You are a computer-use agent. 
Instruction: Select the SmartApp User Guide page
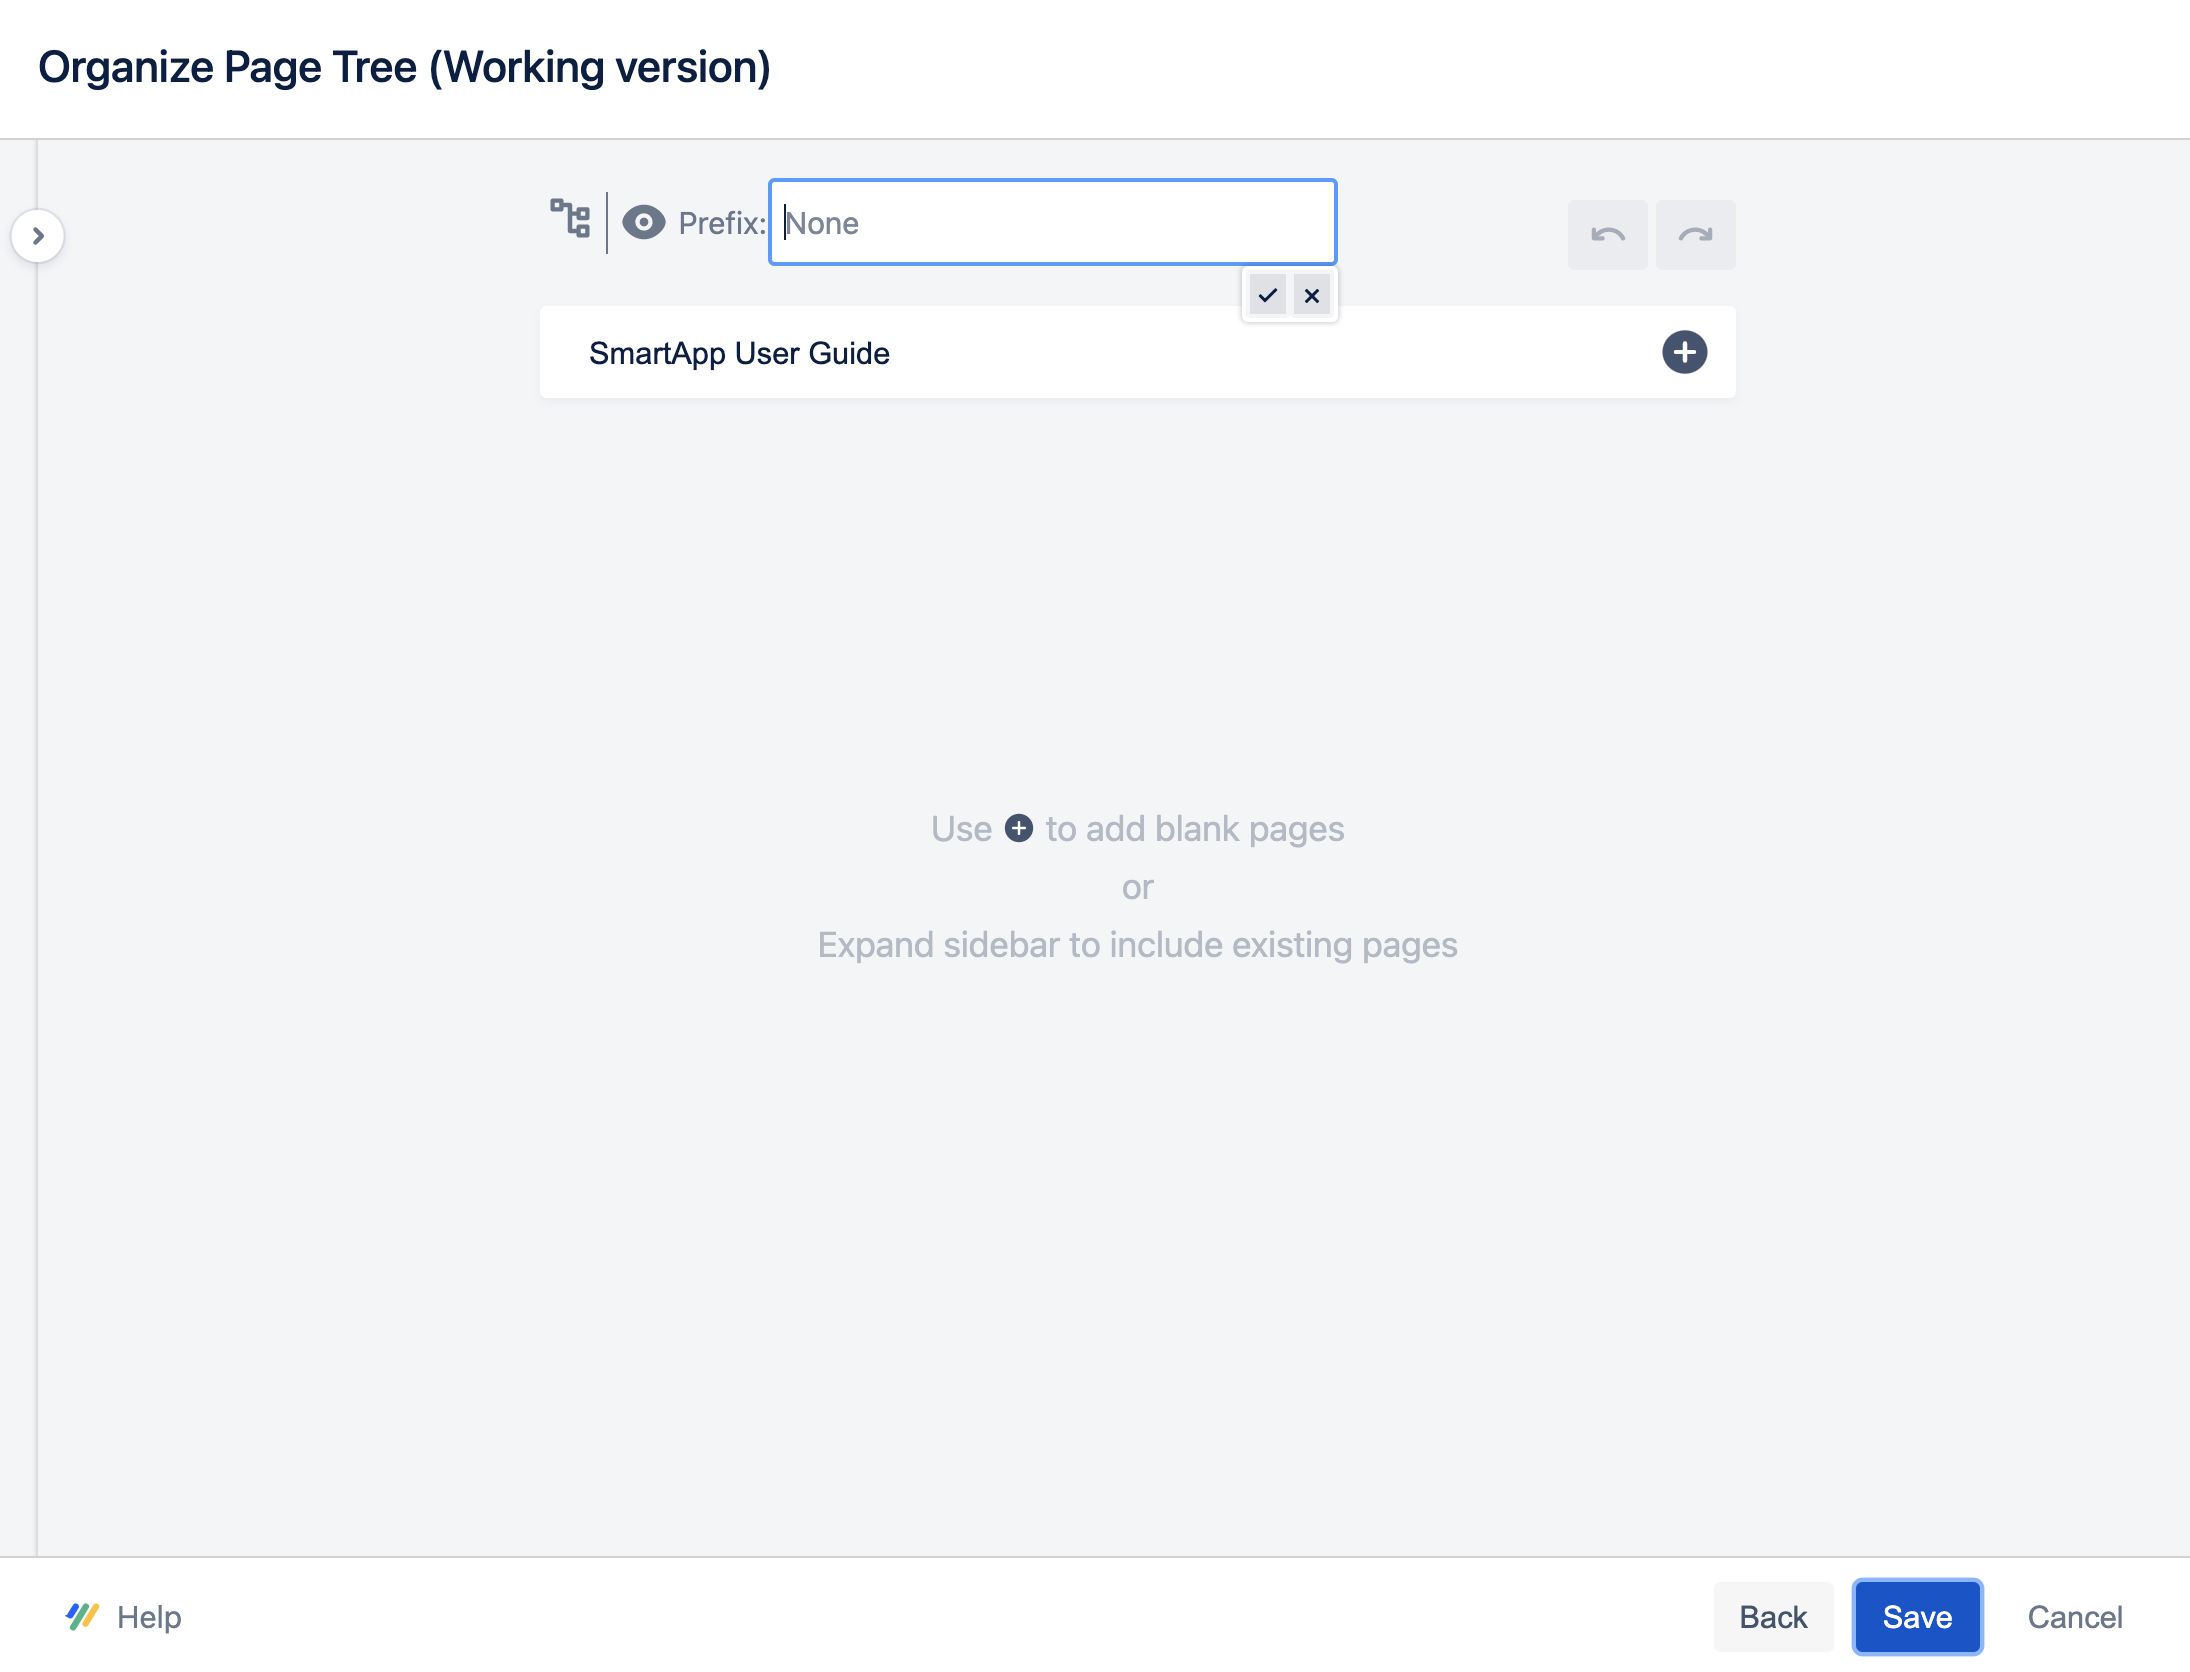(x=740, y=352)
